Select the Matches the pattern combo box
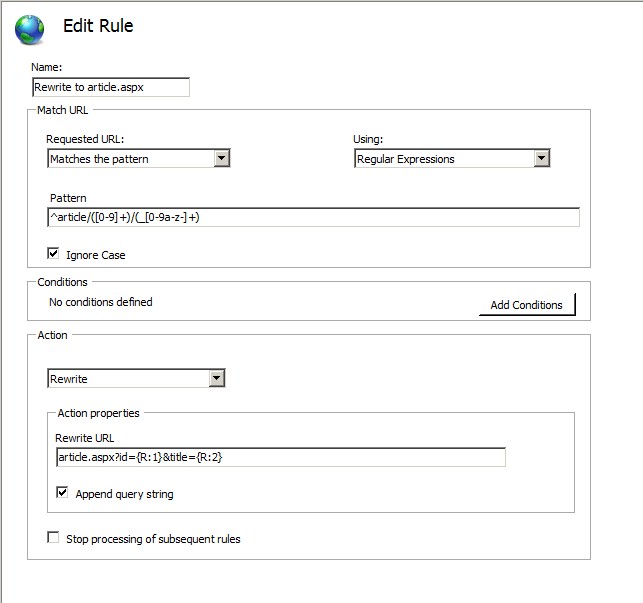Viewport: 643px width, 603px height. [139, 158]
